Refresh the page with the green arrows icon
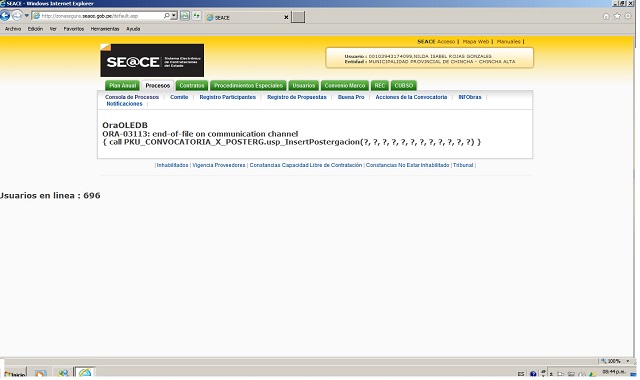 [x=197, y=16]
